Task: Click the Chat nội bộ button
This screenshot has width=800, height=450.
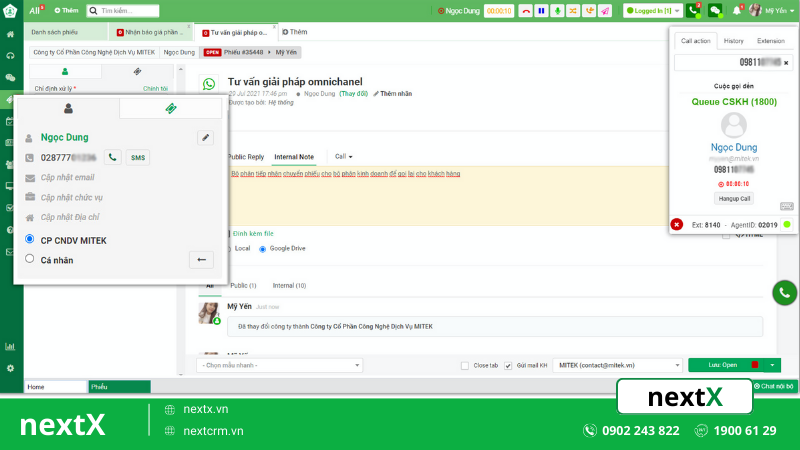Action: pyautogui.click(x=773, y=386)
